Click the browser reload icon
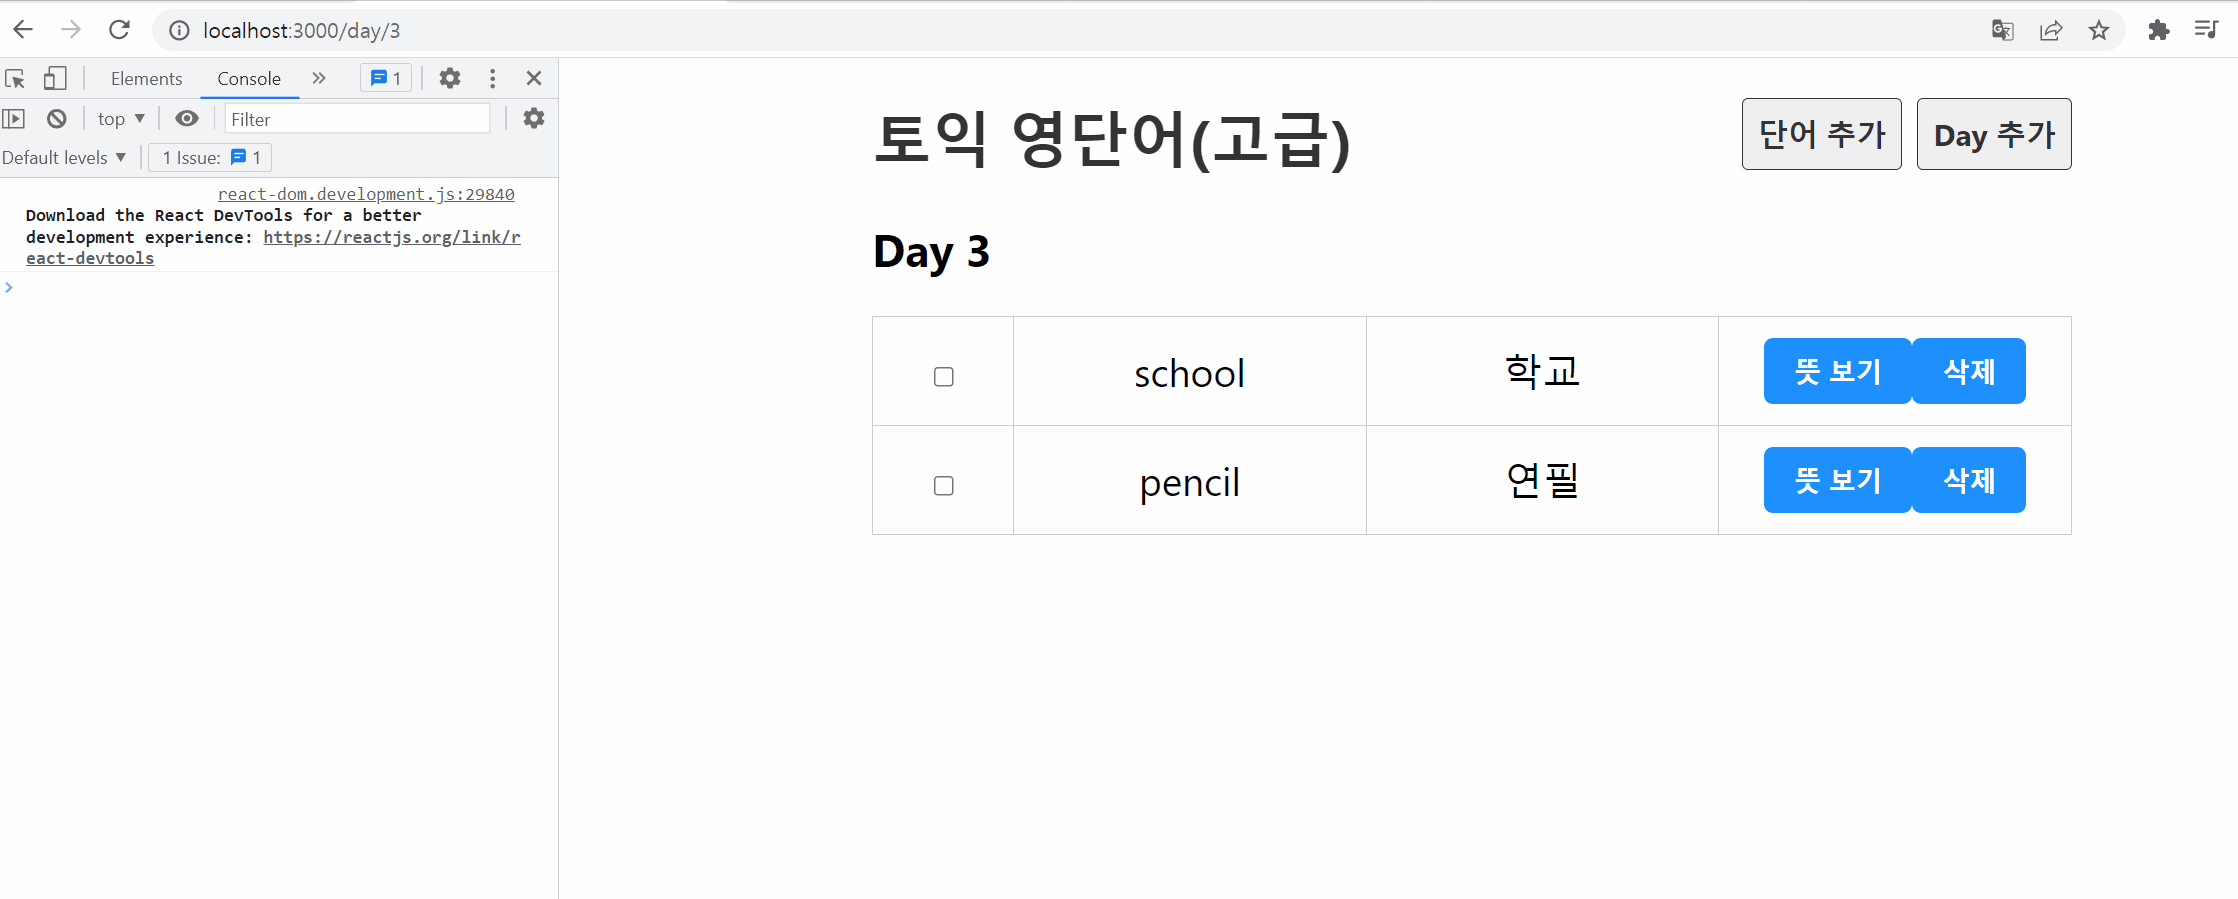This screenshot has height=899, width=2238. [x=119, y=30]
